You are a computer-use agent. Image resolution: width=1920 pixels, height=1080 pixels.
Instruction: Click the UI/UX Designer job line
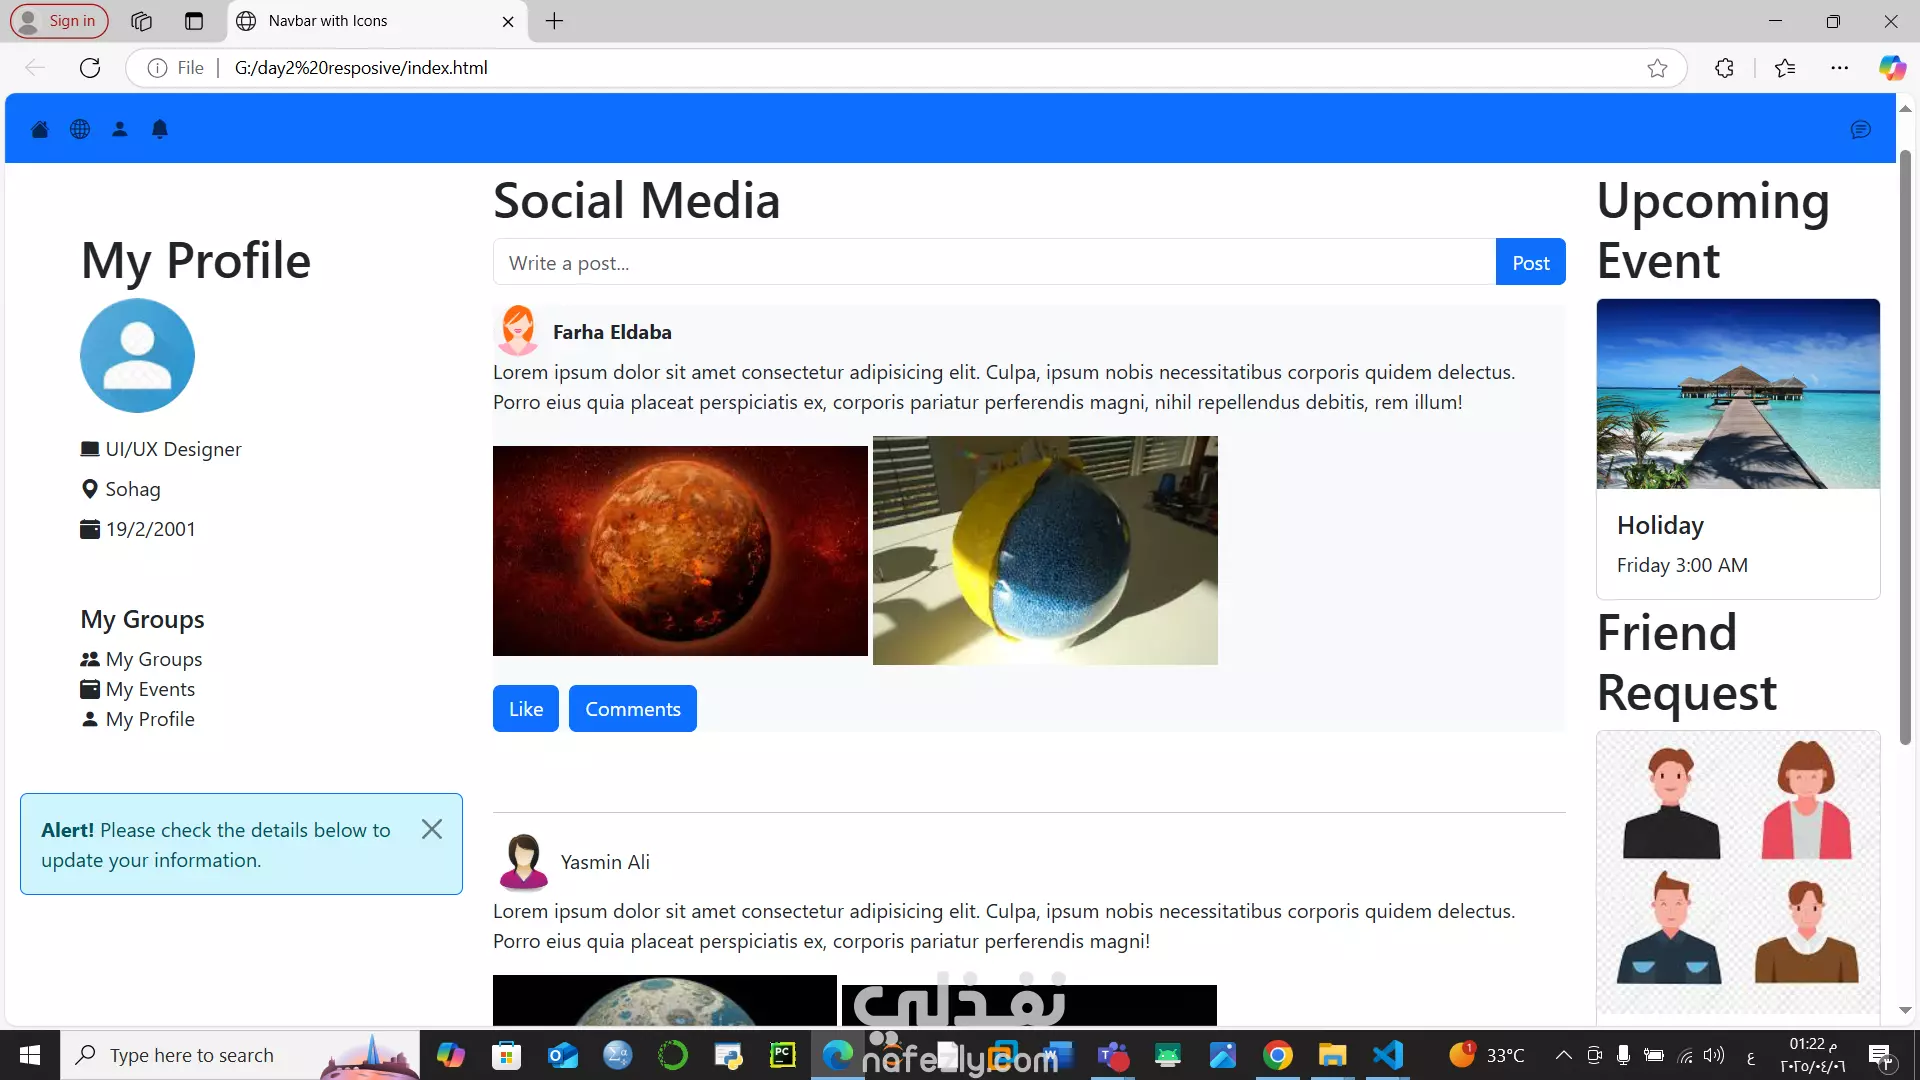coord(161,449)
